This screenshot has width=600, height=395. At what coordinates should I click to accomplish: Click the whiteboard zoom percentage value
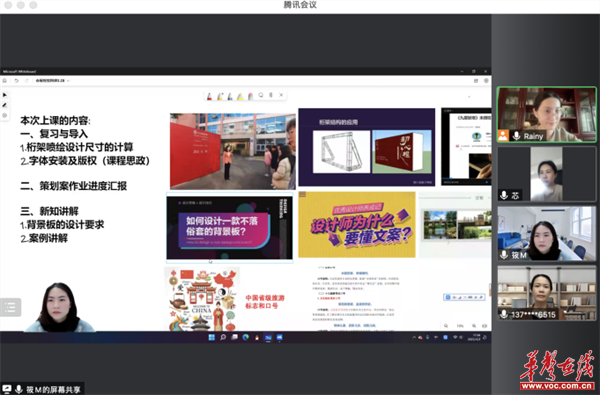point(460,326)
